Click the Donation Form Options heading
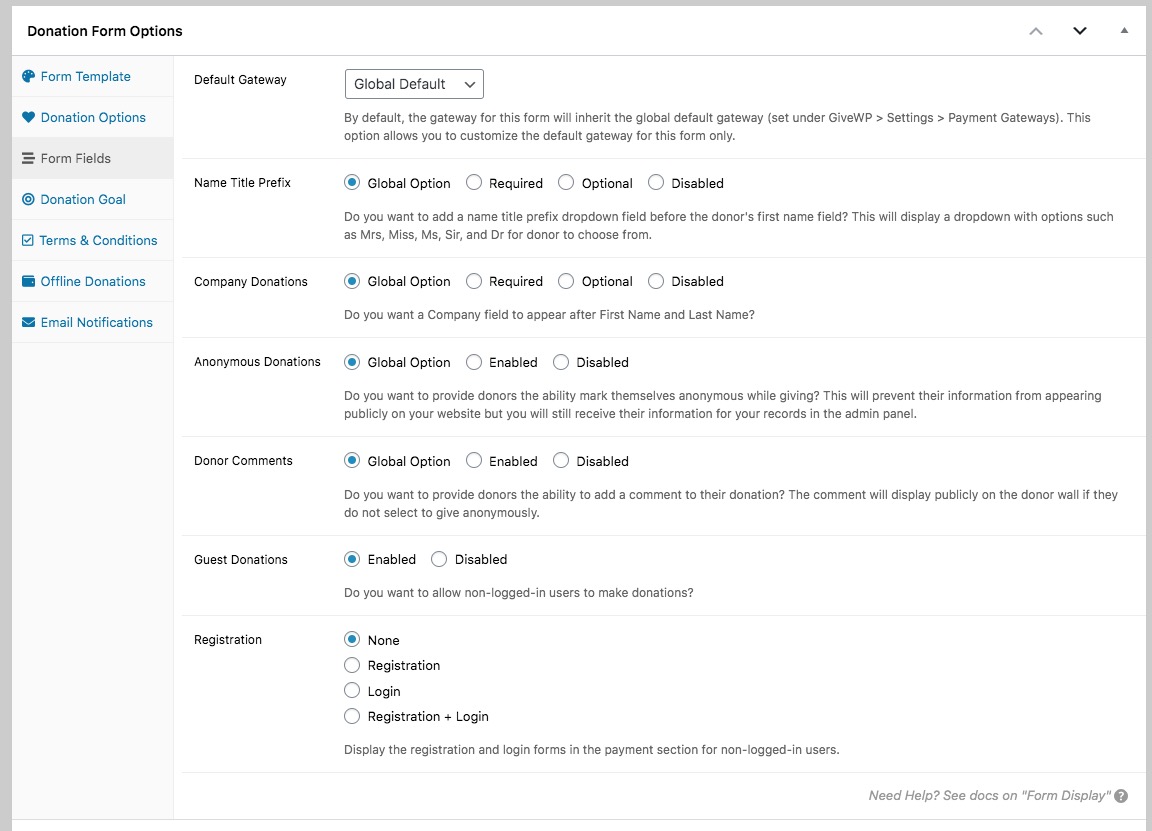Viewport: 1152px width, 831px height. (104, 31)
